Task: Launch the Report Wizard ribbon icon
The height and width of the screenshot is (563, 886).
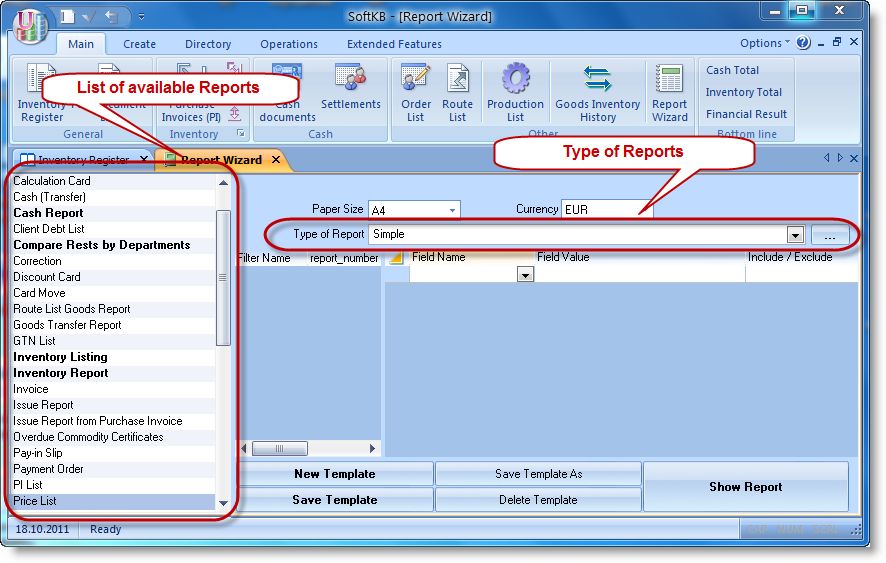Action: coord(670,93)
